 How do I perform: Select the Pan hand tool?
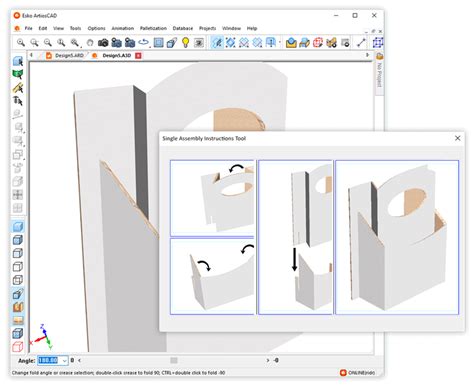[x=90, y=43]
